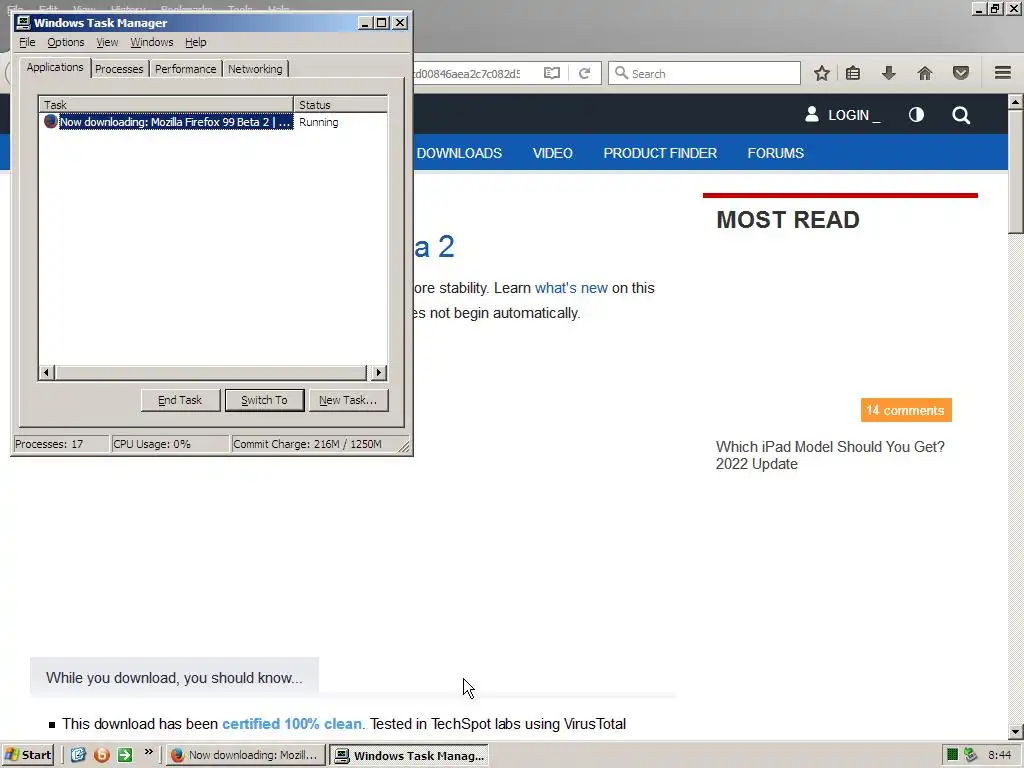Click Processes: 17 in status bar
Image resolution: width=1024 pixels, height=768 pixels.
click(61, 444)
